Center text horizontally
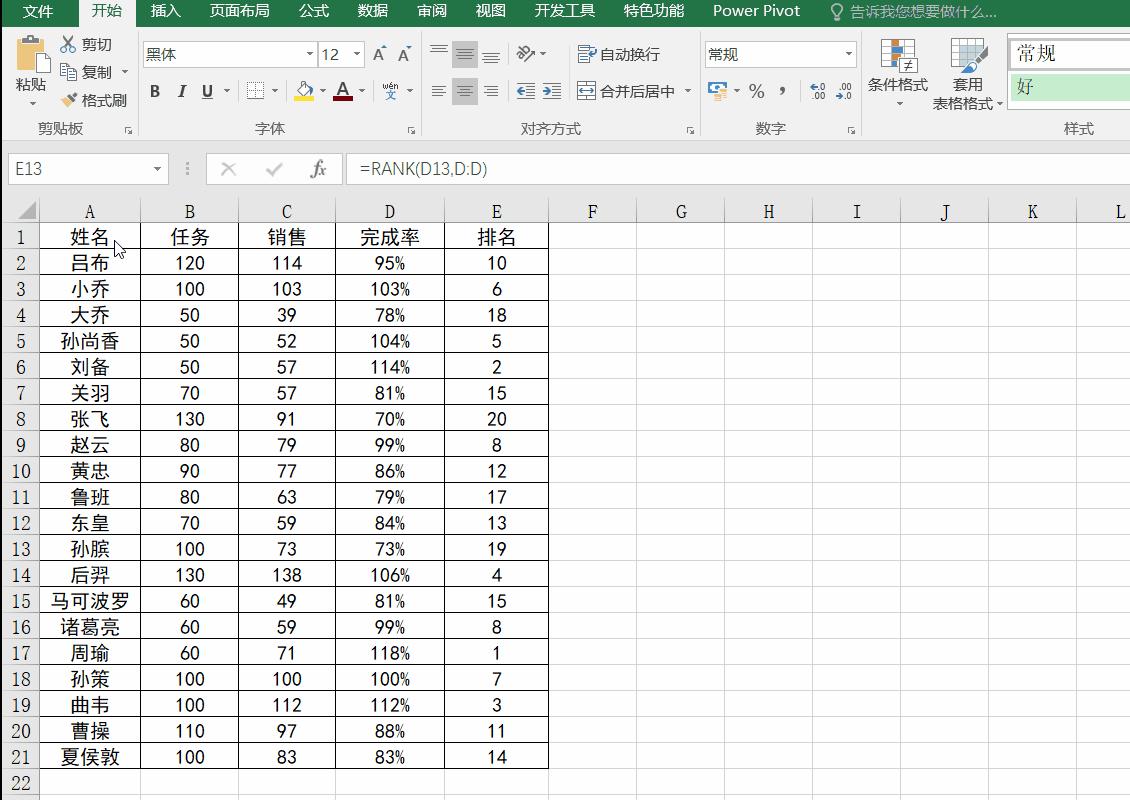1130x800 pixels. tap(465, 92)
